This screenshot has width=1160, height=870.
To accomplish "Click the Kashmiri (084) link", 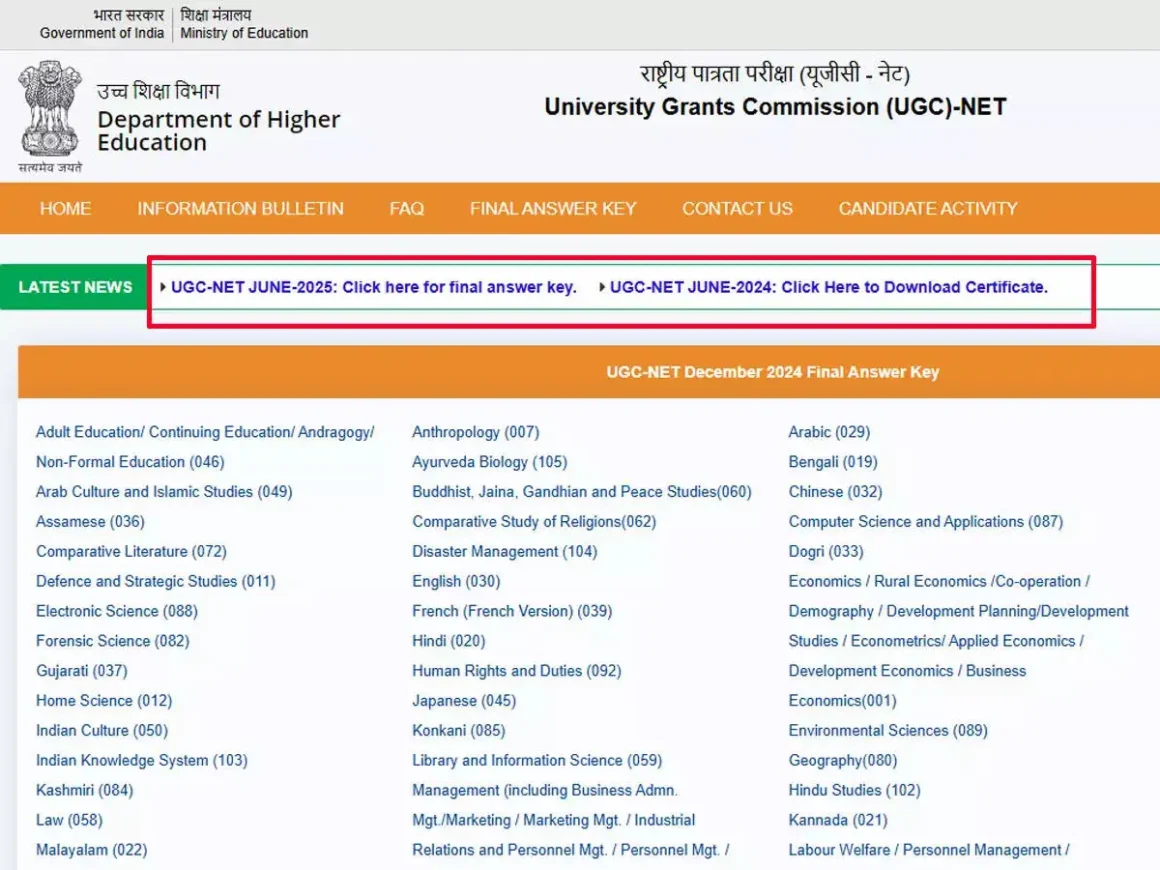I will (x=84, y=790).
